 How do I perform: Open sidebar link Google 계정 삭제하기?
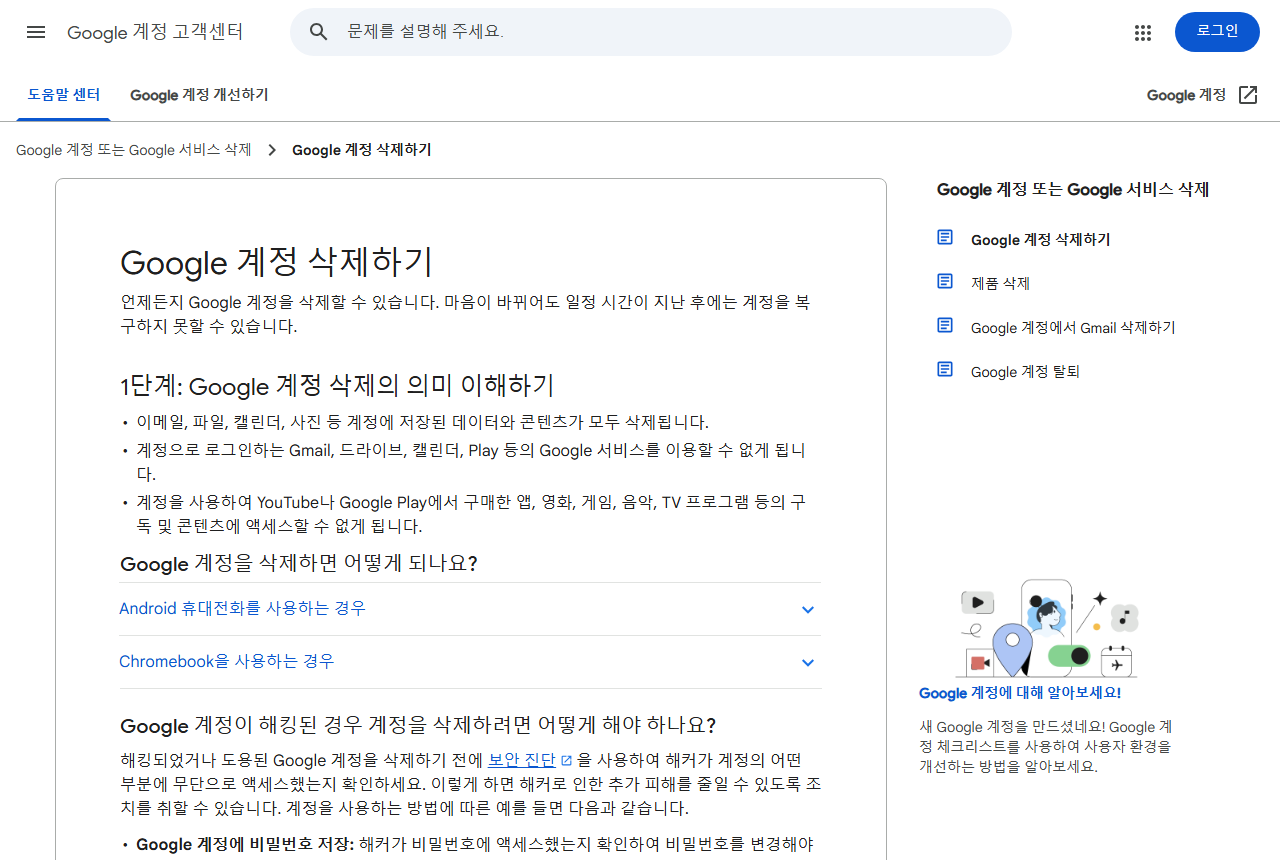(x=1040, y=239)
